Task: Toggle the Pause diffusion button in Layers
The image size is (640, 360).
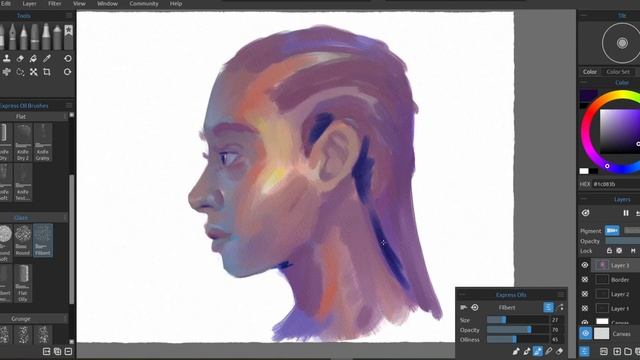Action: coord(626,213)
